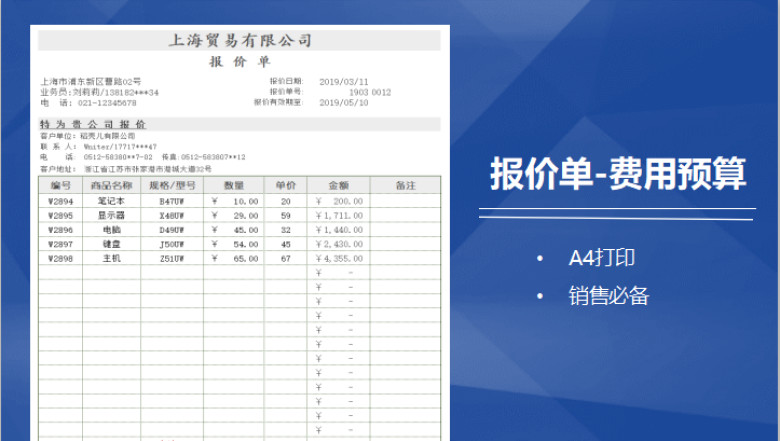
Task: Select cell ¥2894 in the 编号 column
Action: point(61,201)
